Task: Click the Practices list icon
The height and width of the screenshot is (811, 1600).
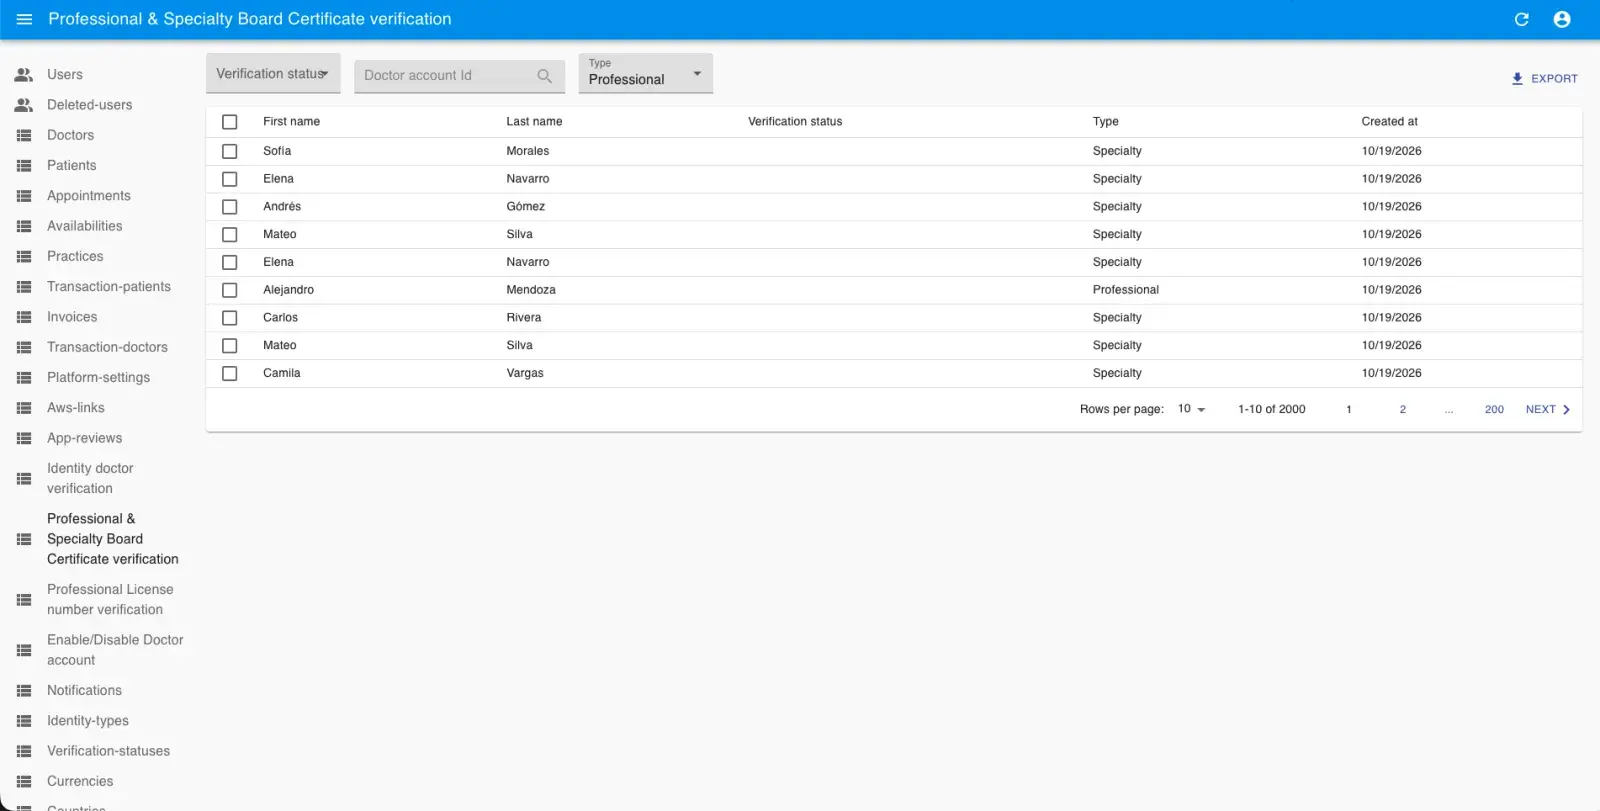Action: [24, 257]
